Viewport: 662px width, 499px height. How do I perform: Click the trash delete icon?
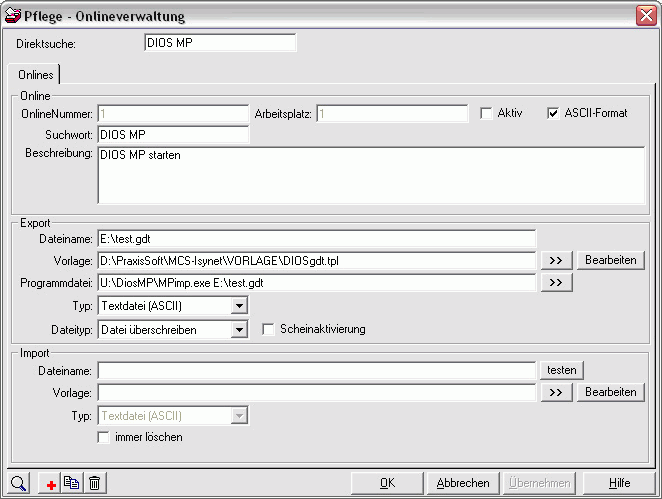[x=95, y=483]
